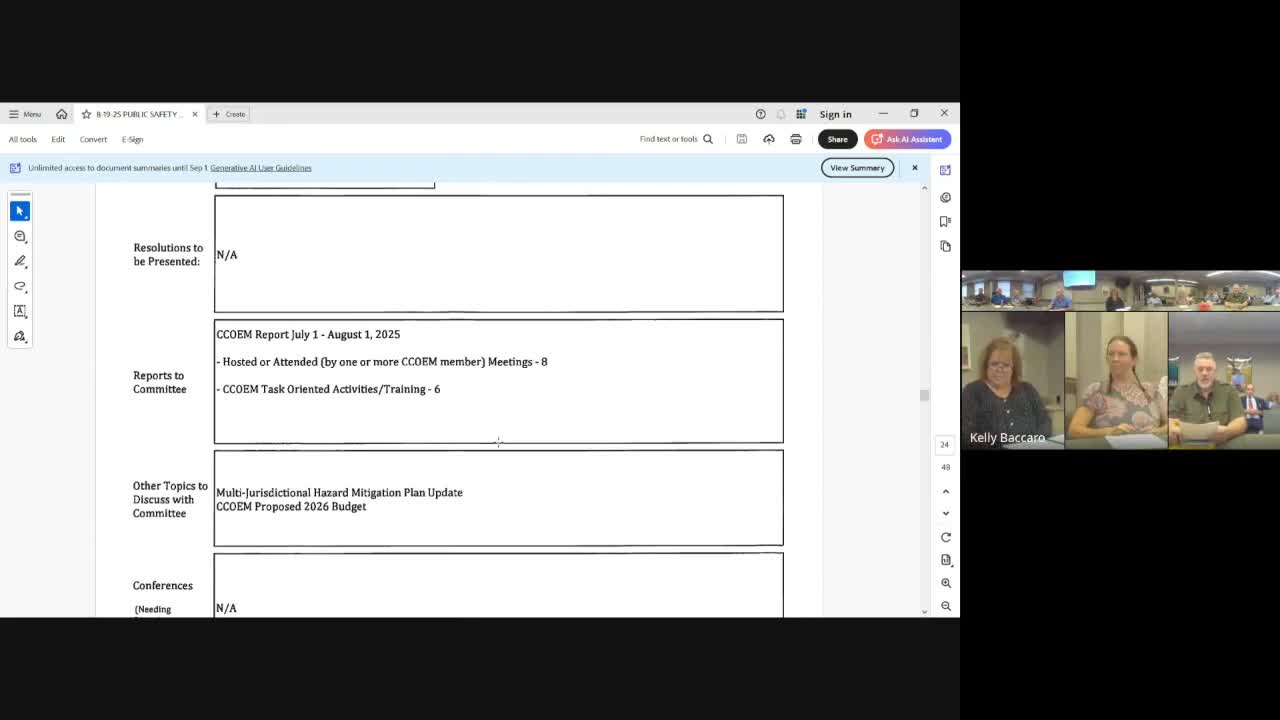Click the 'Hosted or Attended' Meetings - 8 line
This screenshot has height=720, width=1280.
click(382, 362)
